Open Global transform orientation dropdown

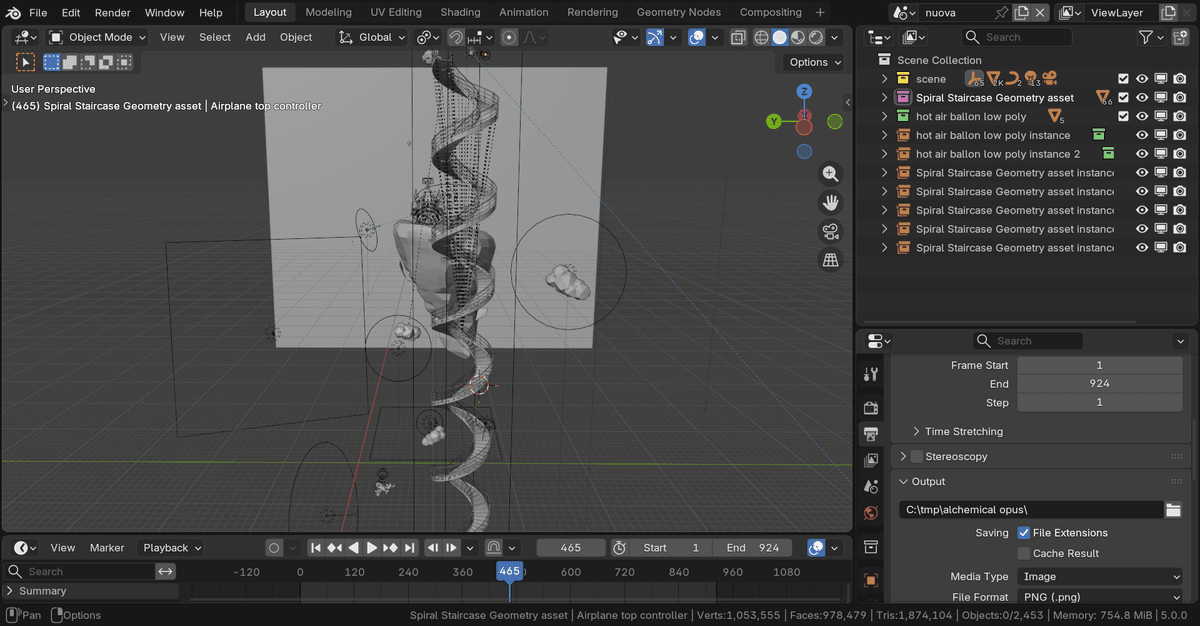coord(372,37)
